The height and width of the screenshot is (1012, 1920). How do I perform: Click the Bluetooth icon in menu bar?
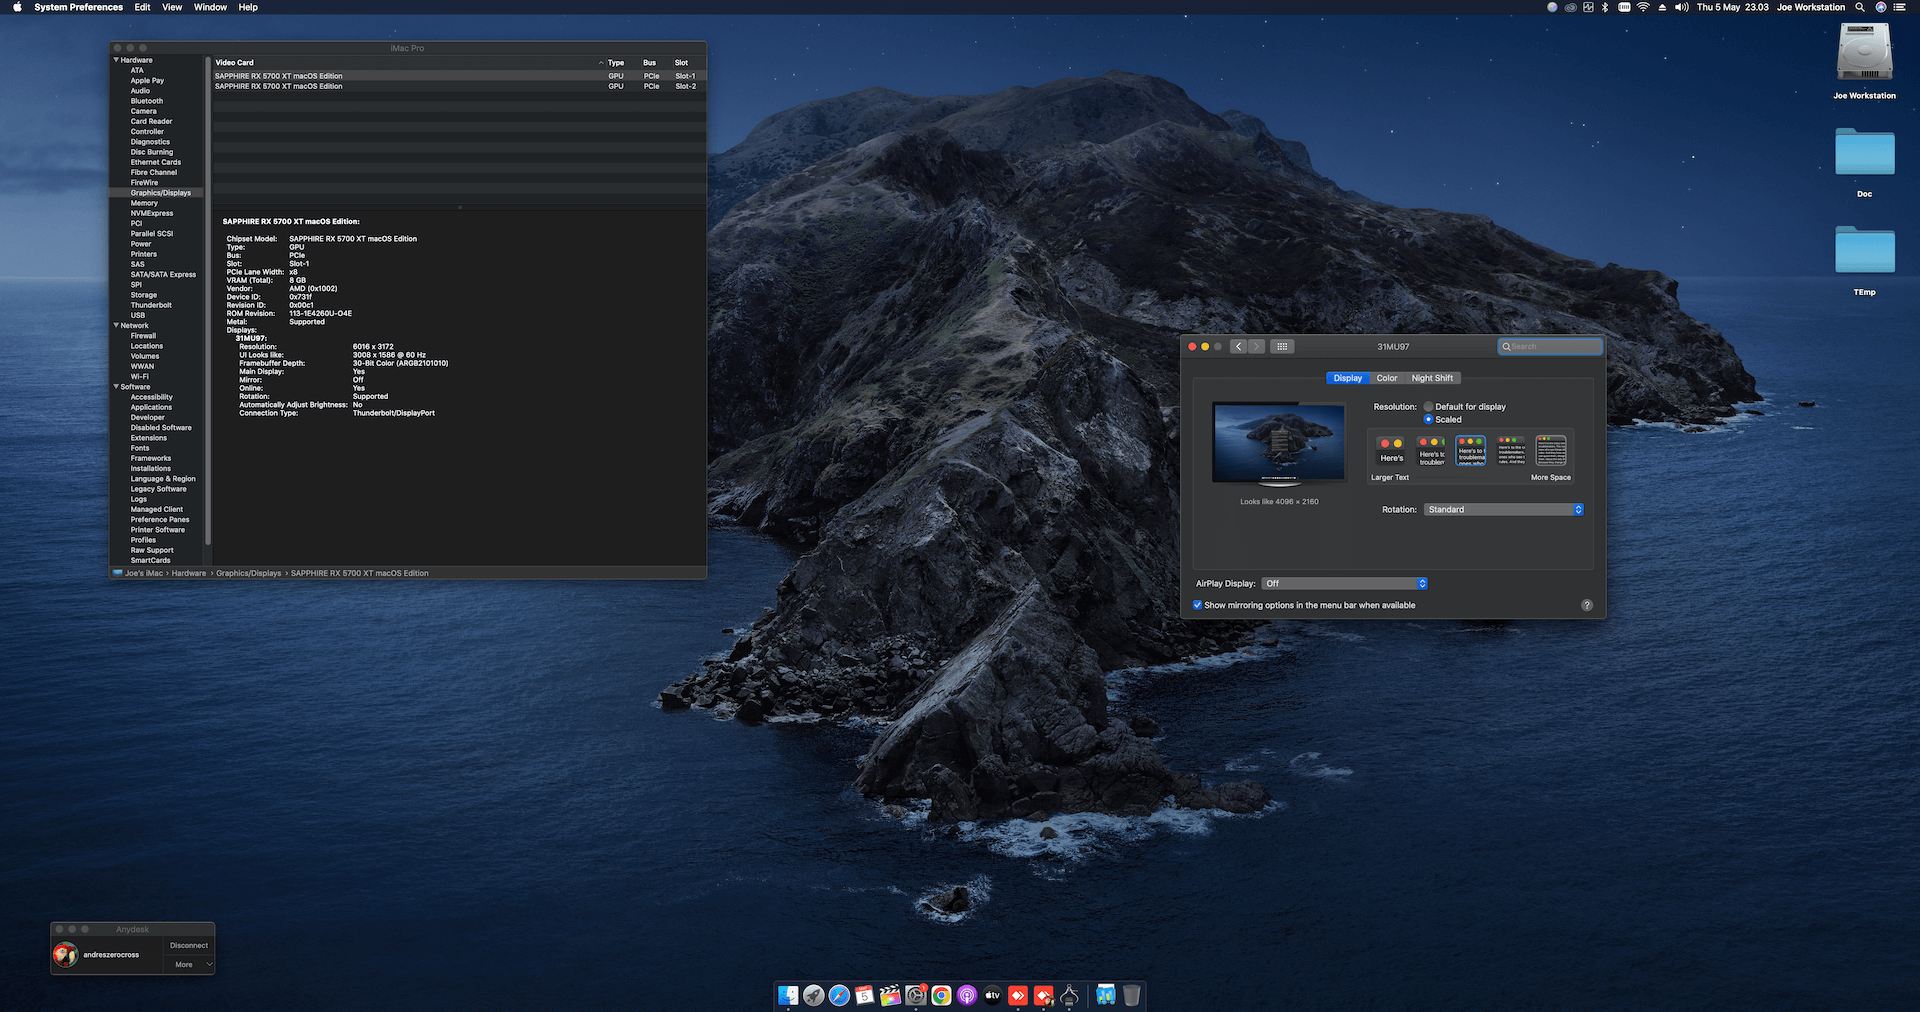click(x=1605, y=7)
